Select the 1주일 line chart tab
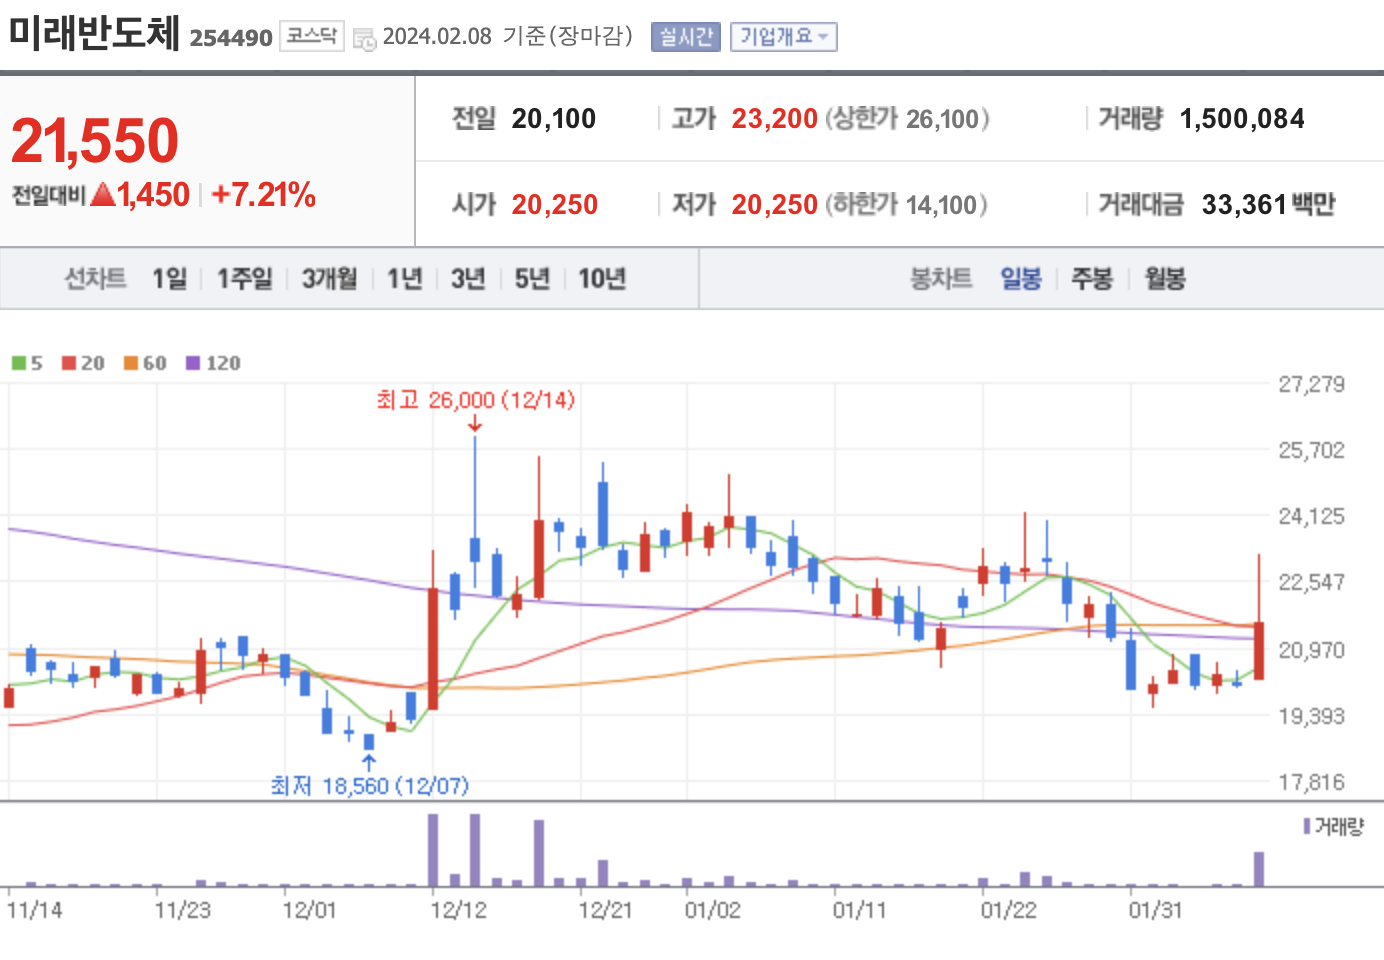The height and width of the screenshot is (960, 1384). 244,278
